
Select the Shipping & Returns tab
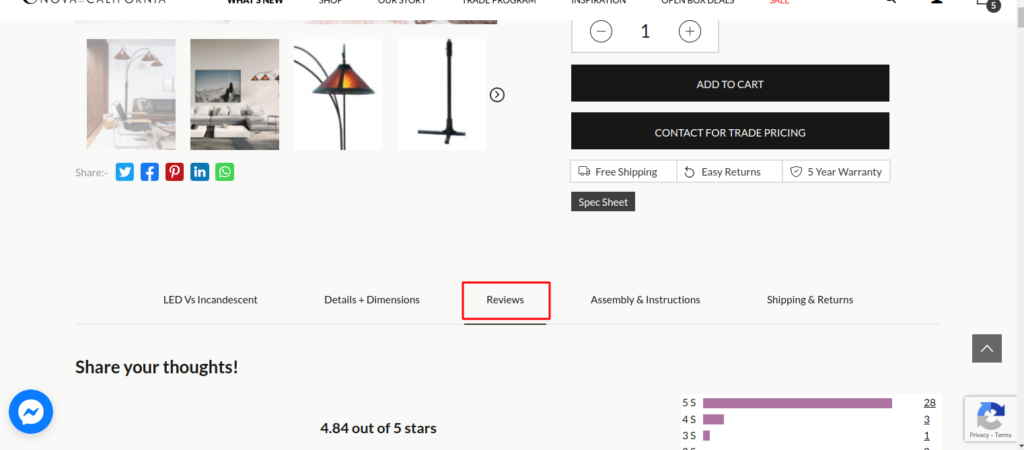810,300
